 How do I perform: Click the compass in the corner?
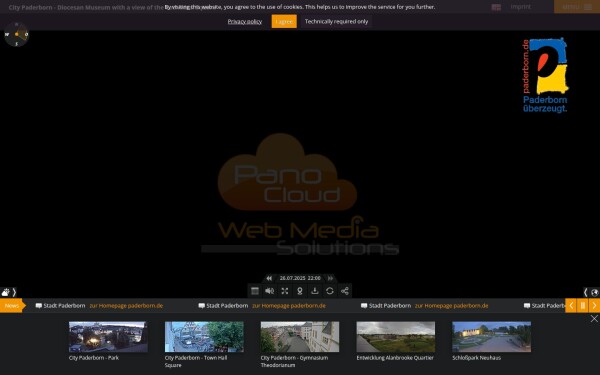(16, 34)
